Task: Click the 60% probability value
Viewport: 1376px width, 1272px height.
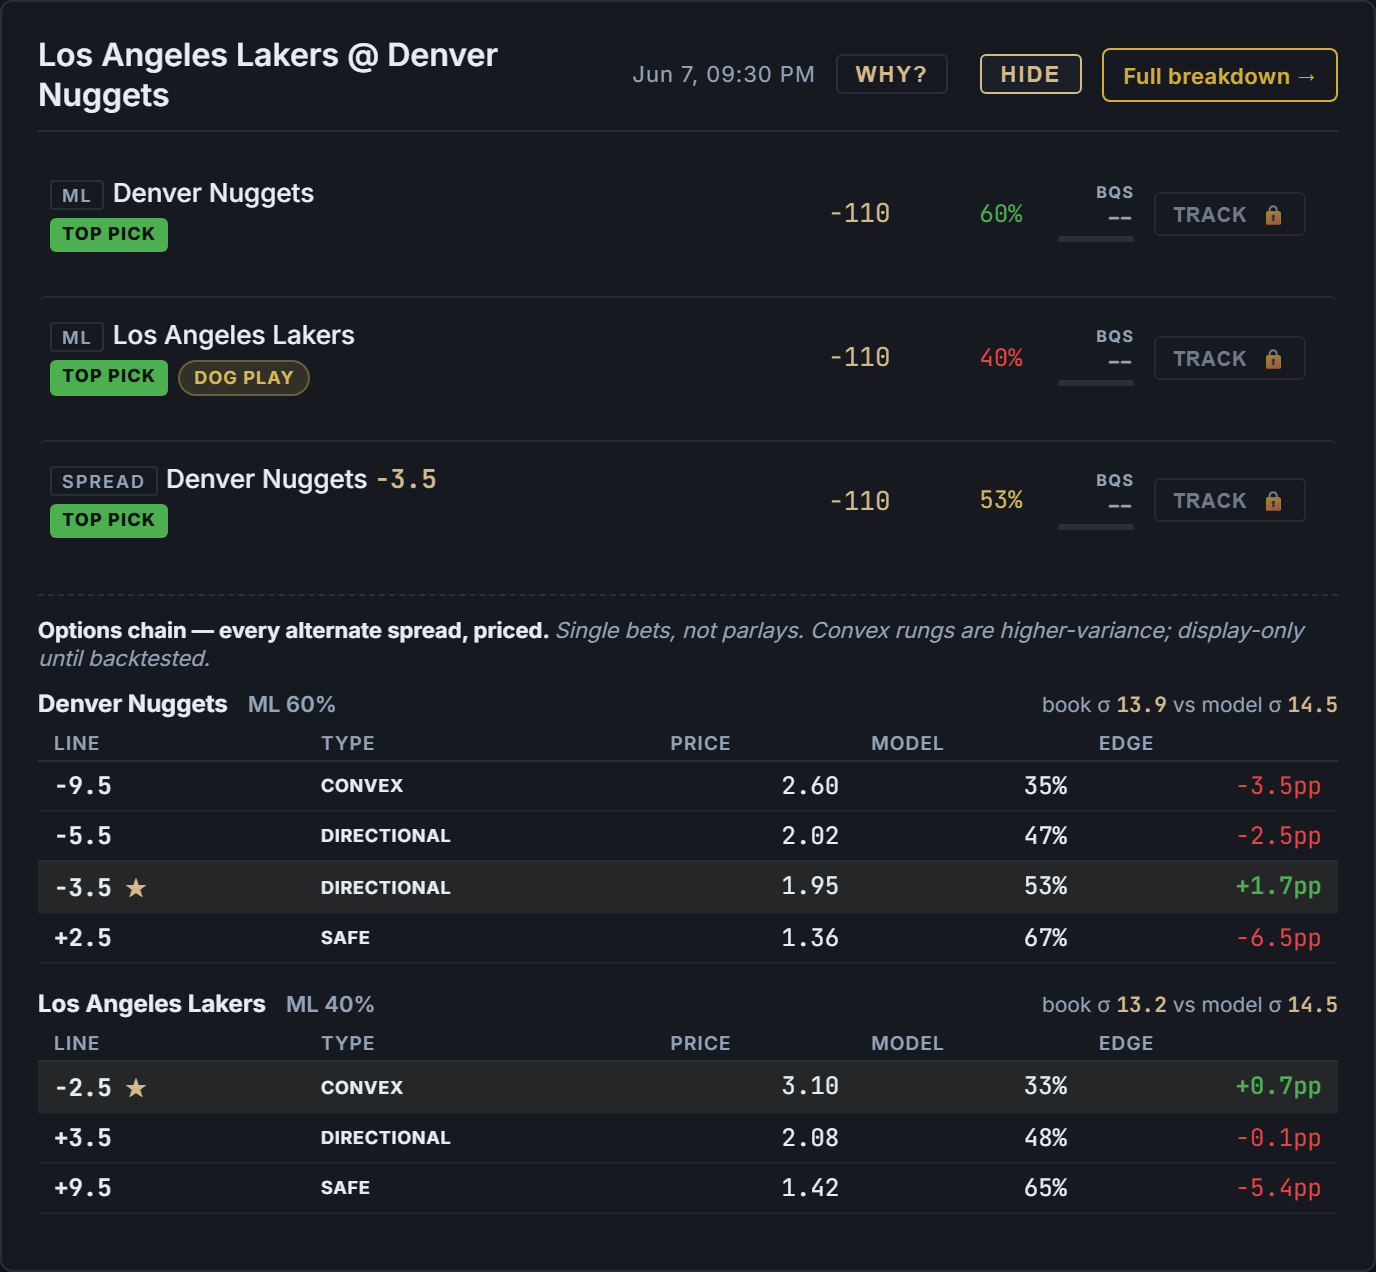Action: coord(1001,214)
